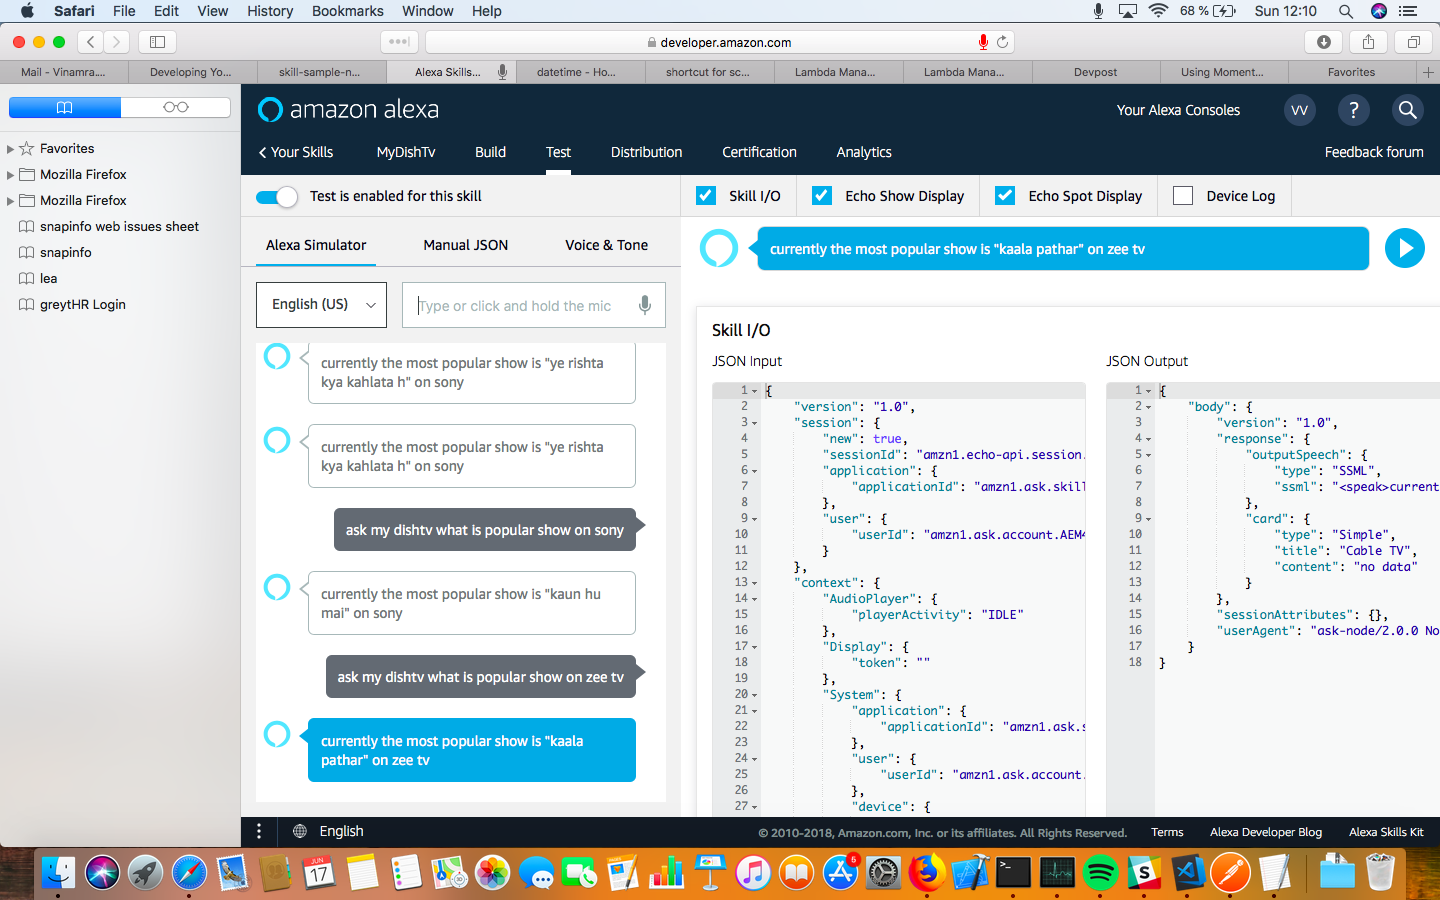The height and width of the screenshot is (900, 1440).
Task: Uncheck Echo Spot Display checkbox
Action: coord(1005,196)
